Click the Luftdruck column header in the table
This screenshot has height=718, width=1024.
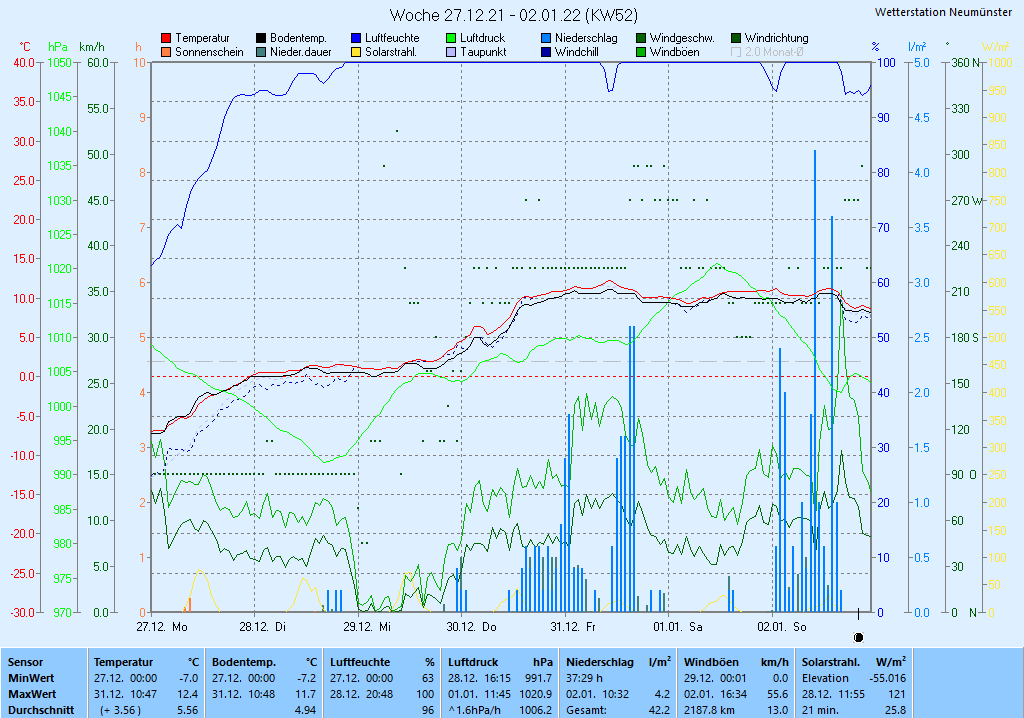(473, 662)
